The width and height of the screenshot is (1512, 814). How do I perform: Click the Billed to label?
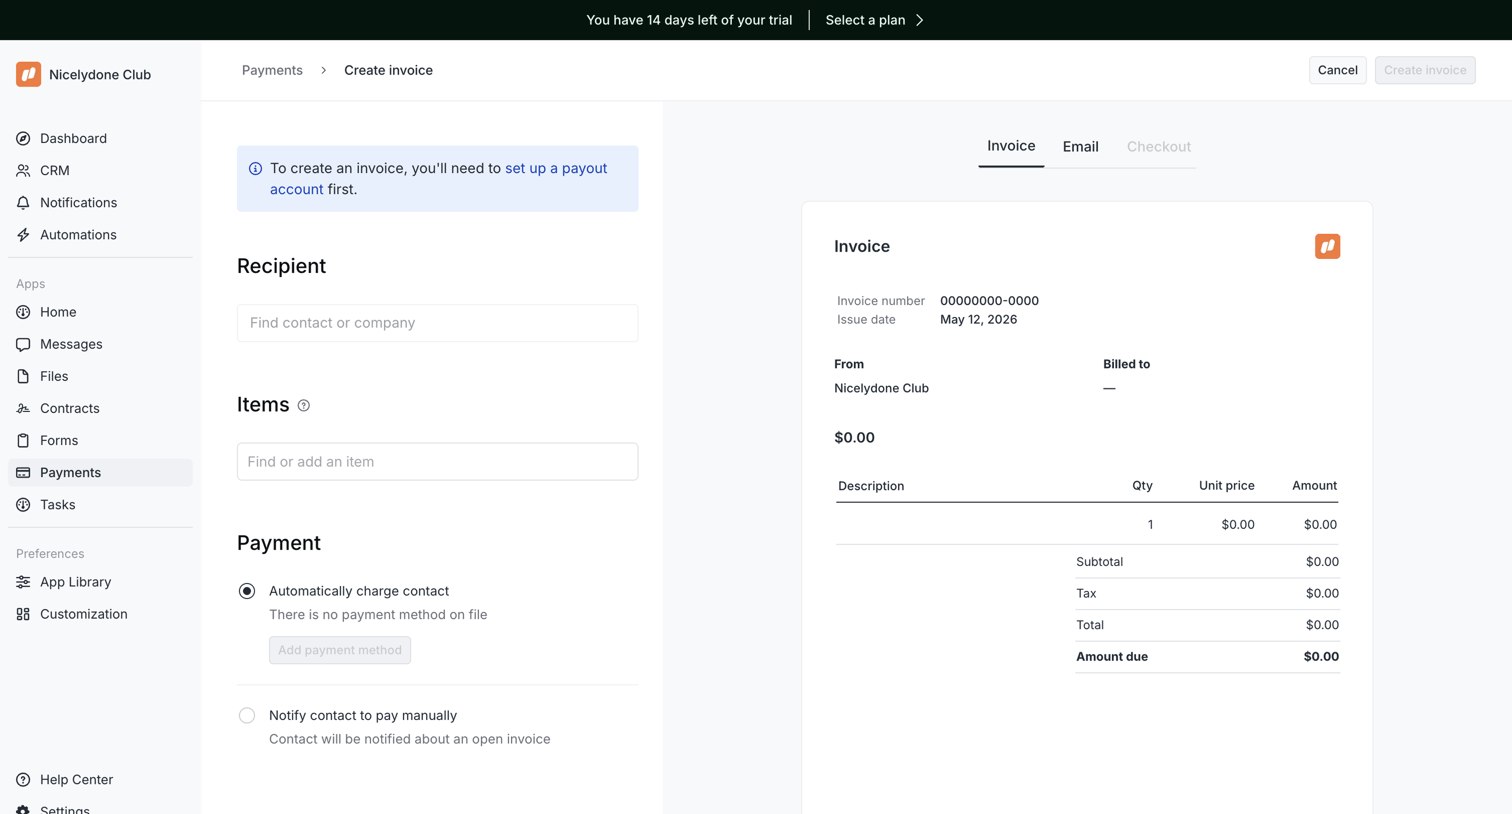pos(1126,364)
